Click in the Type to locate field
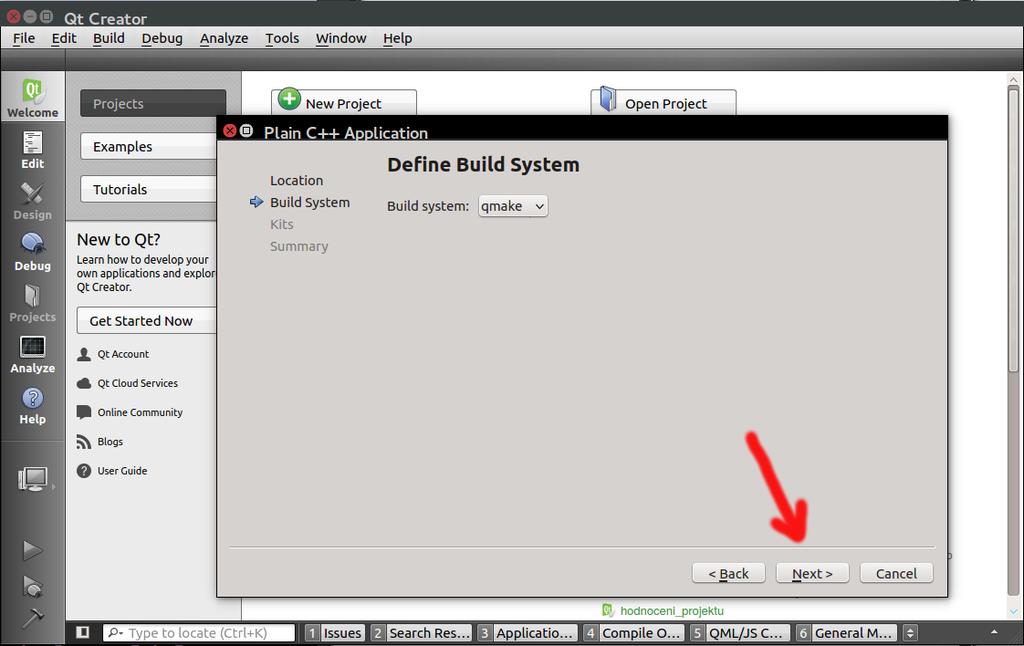 coord(199,632)
